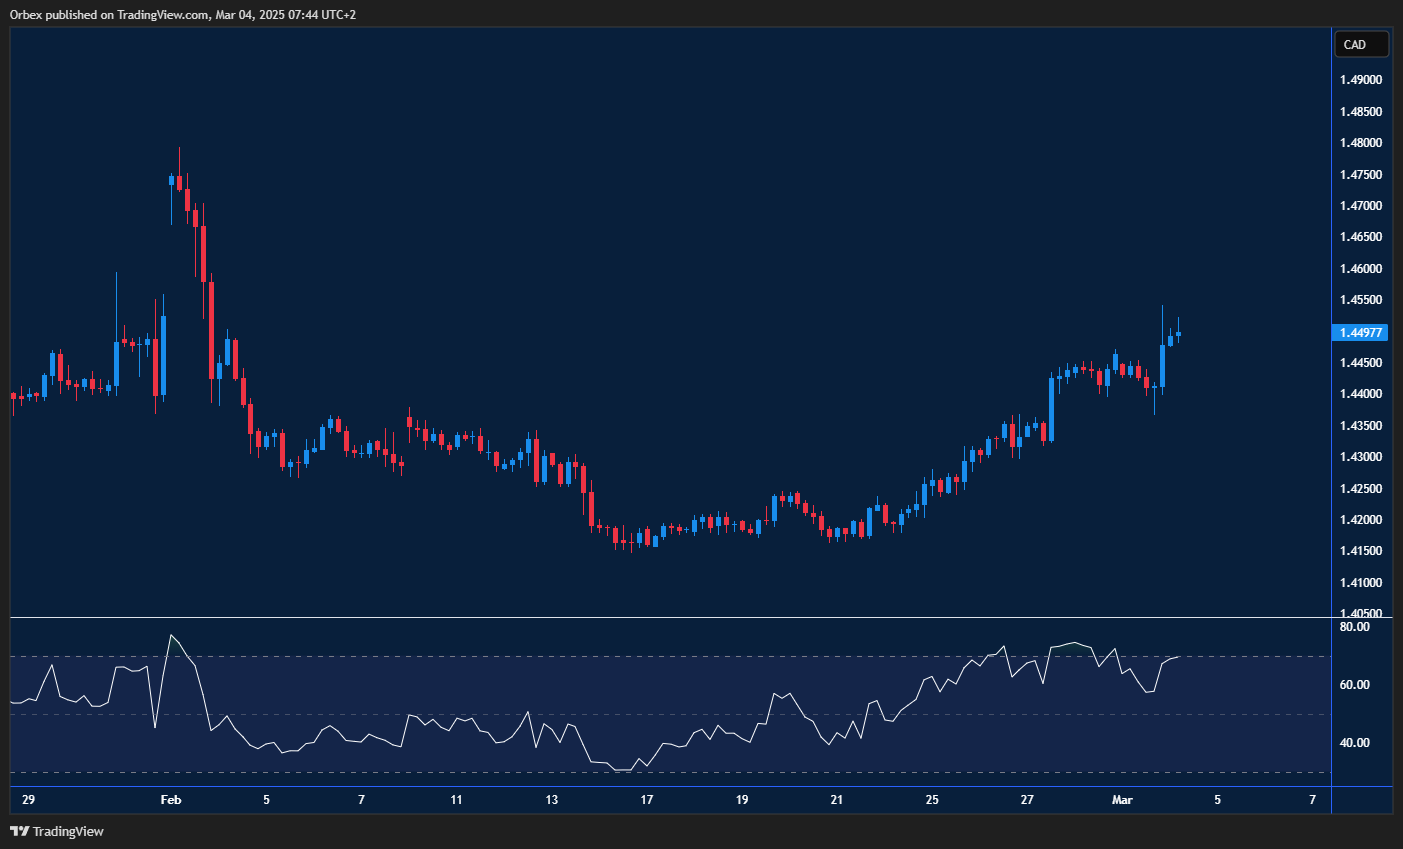Select the 1.49000 value on the price scale
The width and height of the screenshot is (1403, 849).
[1360, 79]
